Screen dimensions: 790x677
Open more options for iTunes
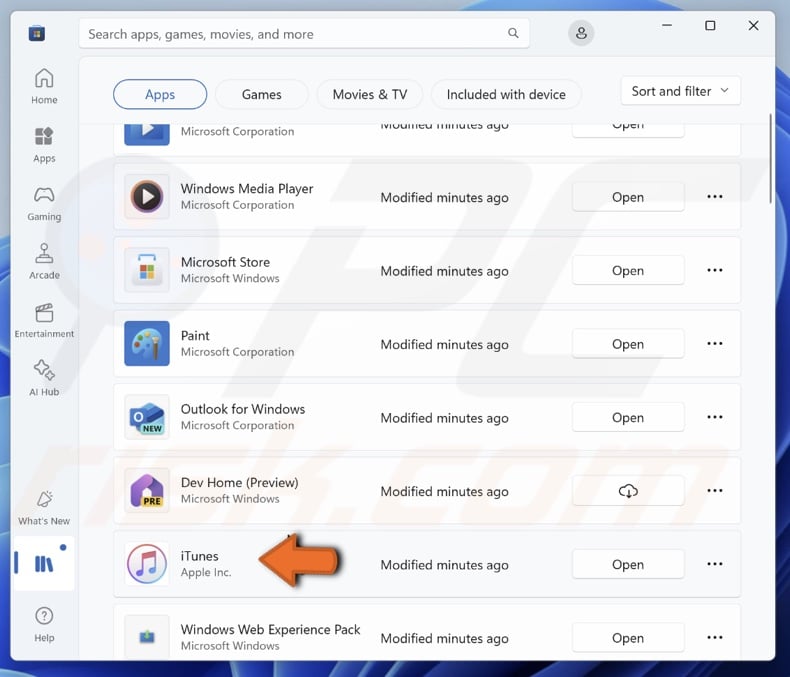click(x=715, y=565)
